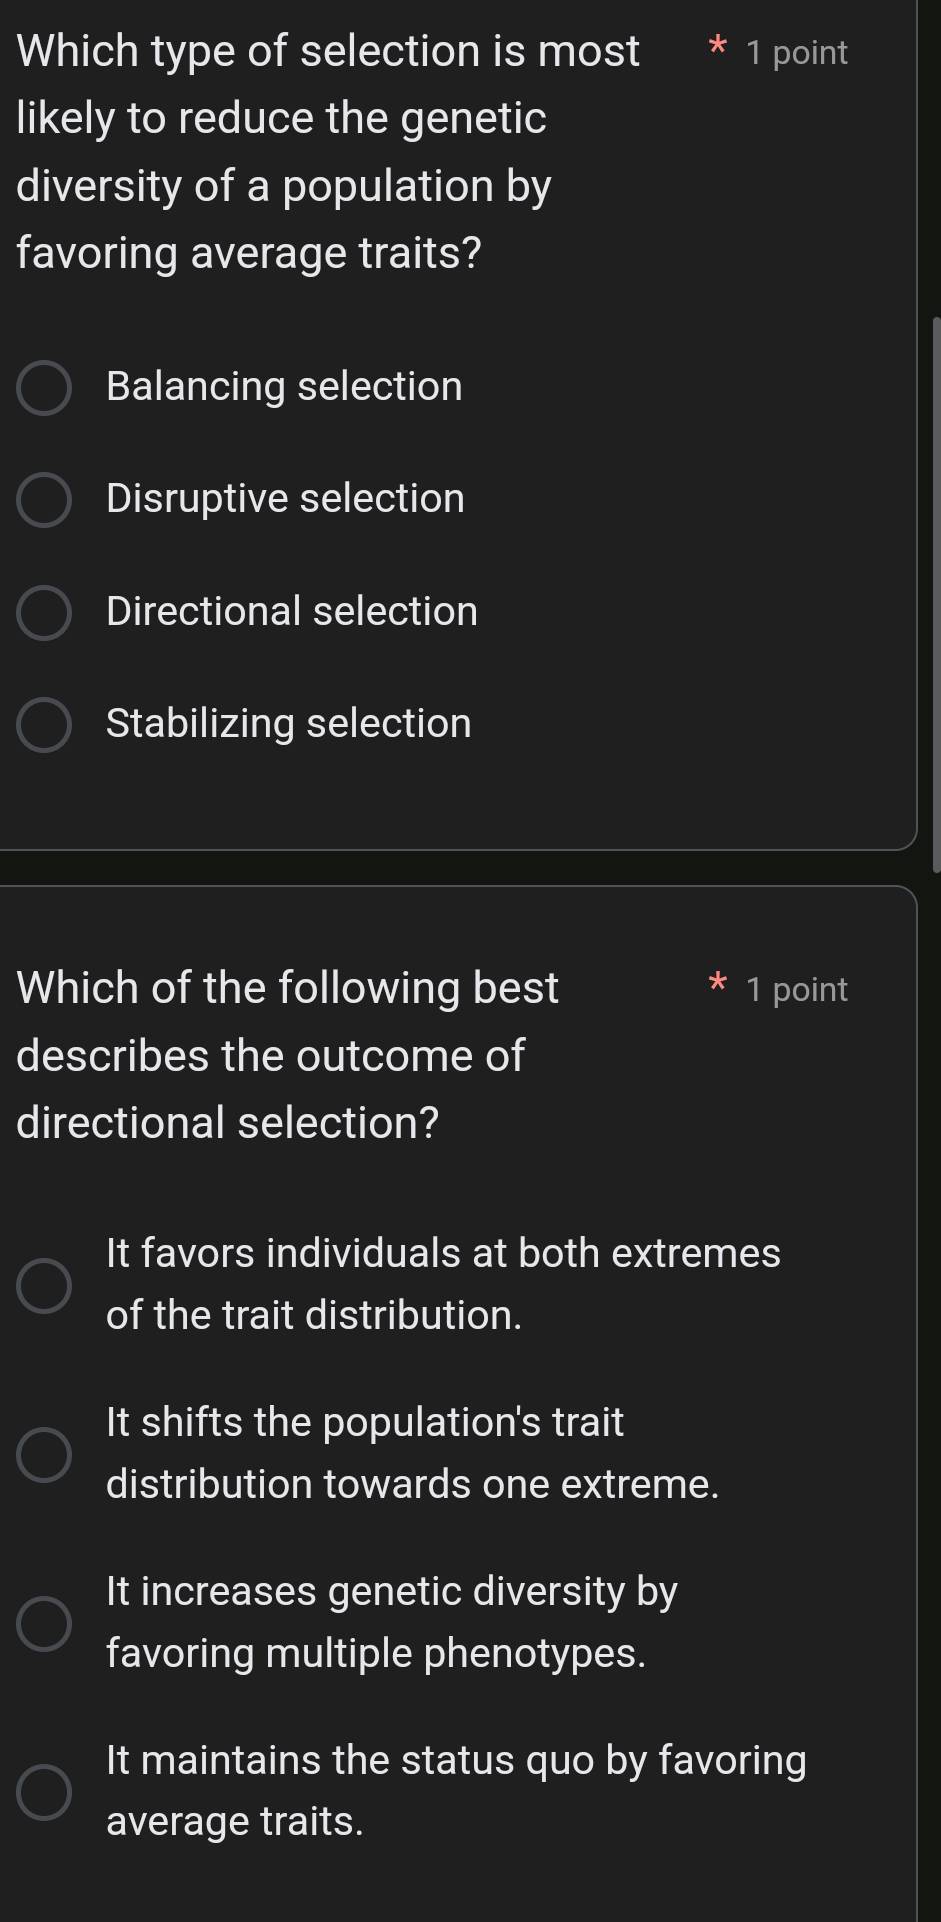Click the 1 point label on first question
941x1922 pixels.
(796, 51)
